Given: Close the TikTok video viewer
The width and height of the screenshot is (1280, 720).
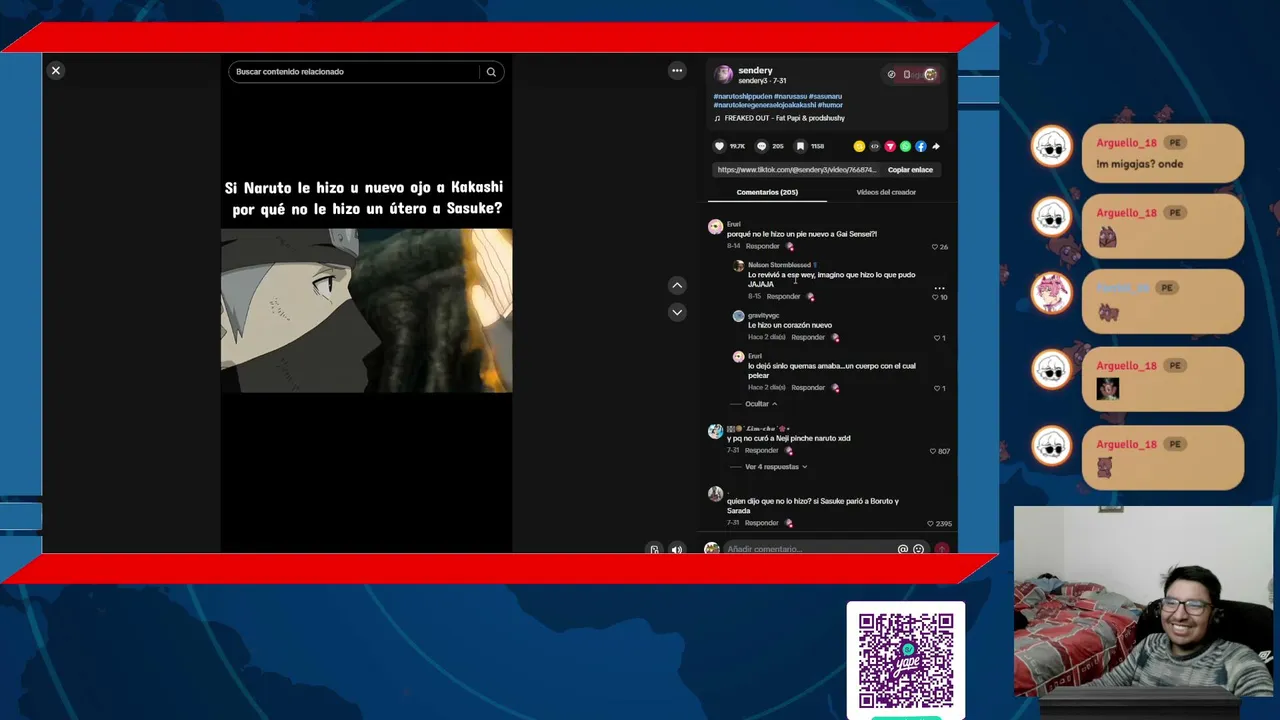Looking at the screenshot, I should (x=56, y=70).
